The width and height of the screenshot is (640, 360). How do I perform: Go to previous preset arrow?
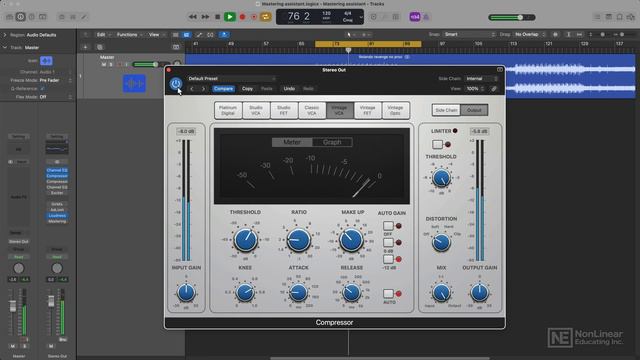pos(192,89)
